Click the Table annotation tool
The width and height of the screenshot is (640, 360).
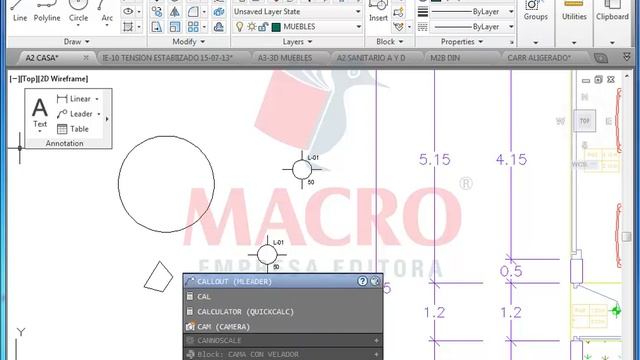tap(73, 129)
